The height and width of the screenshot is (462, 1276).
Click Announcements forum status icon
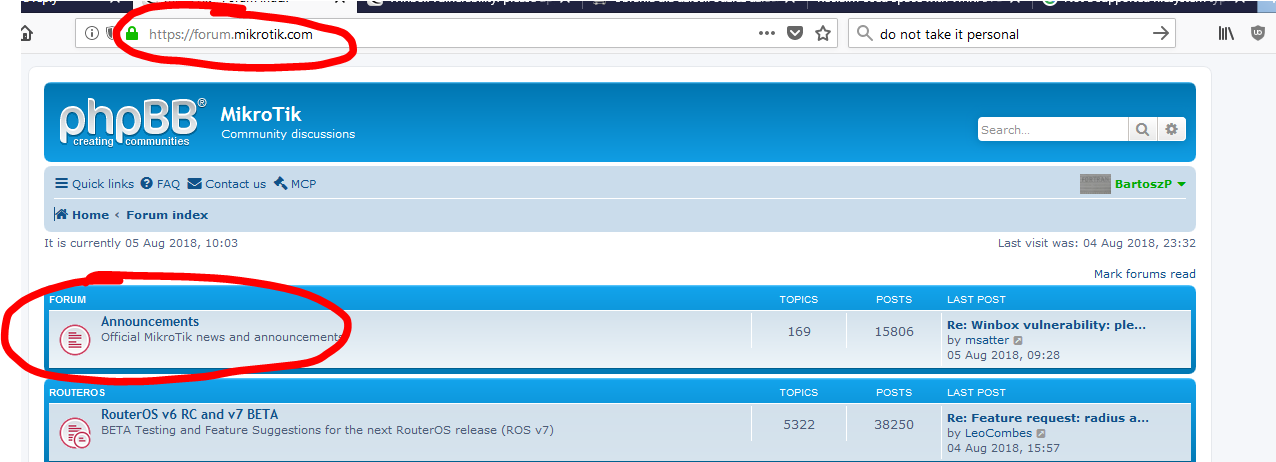coord(75,339)
